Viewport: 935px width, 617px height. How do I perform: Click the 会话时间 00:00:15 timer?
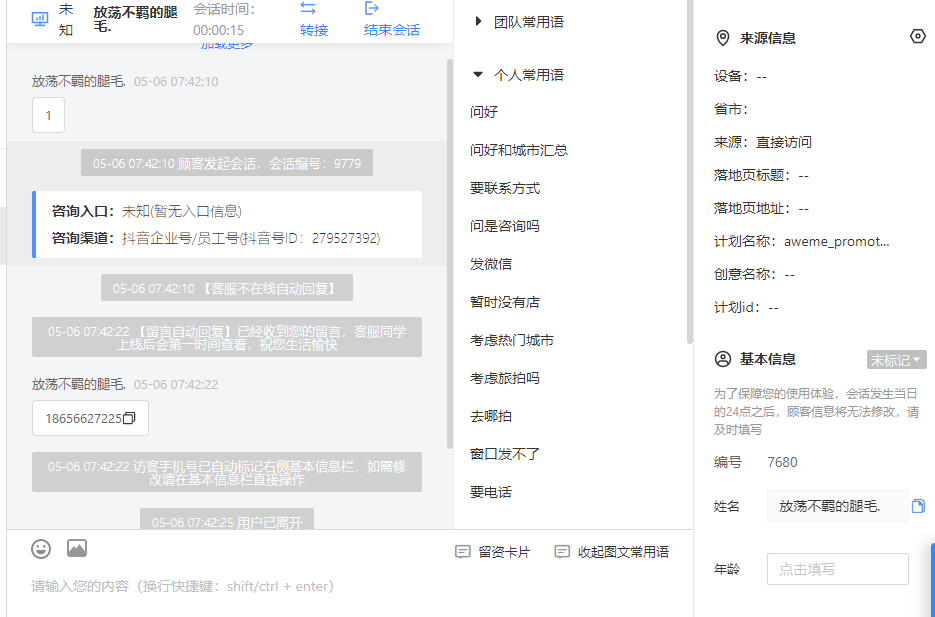coord(224,20)
